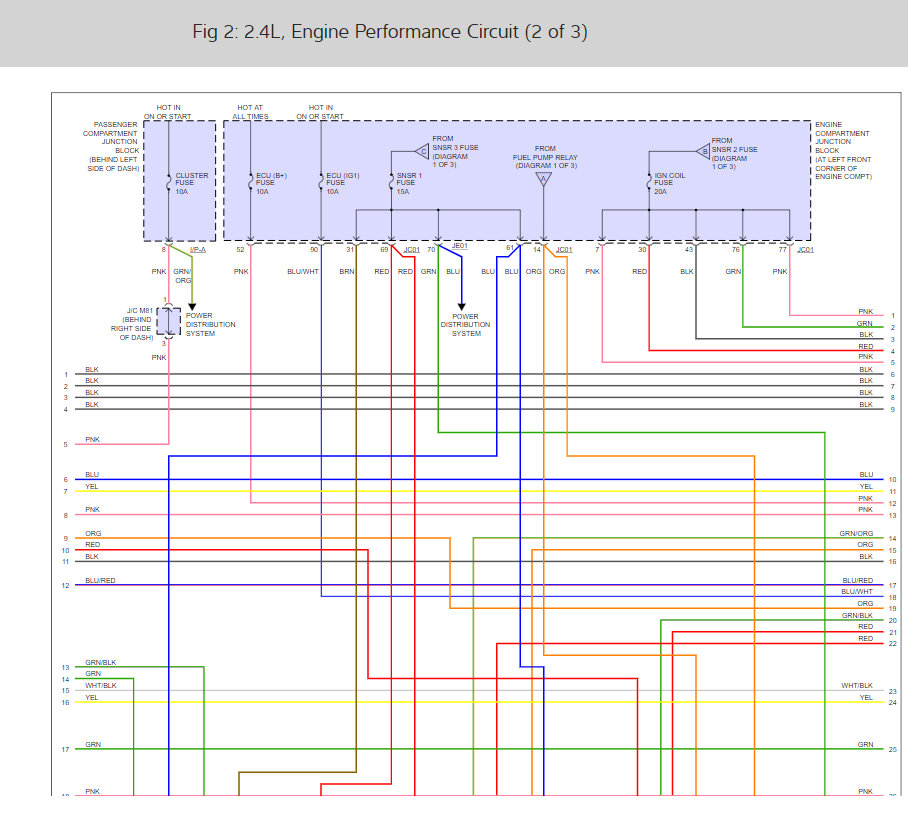The image size is (908, 813).
Task: Select the 'SNSR 1 FUSE 15A' label
Action: pyautogui.click(x=409, y=184)
